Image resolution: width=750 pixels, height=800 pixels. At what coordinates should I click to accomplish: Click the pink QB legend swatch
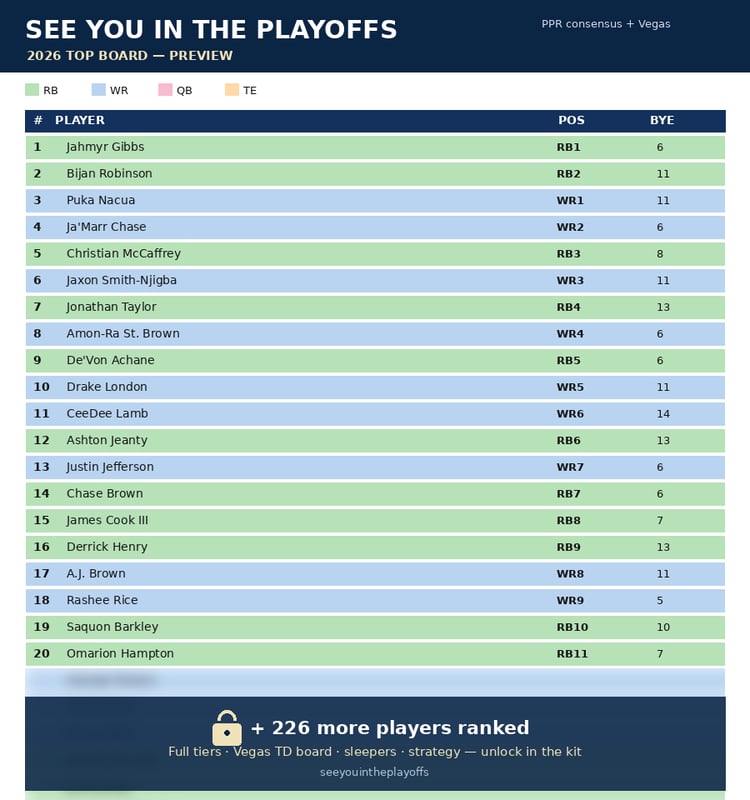165,90
